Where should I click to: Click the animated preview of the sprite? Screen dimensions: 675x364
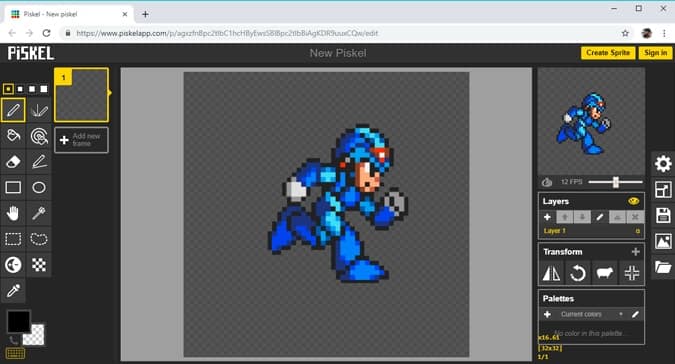(x=591, y=121)
